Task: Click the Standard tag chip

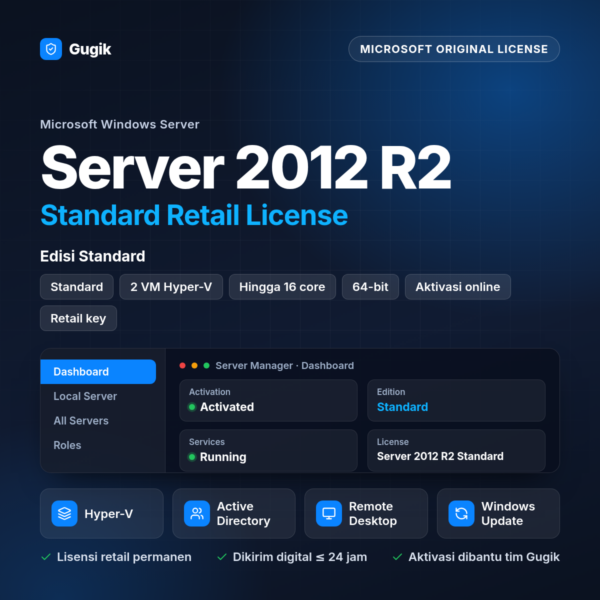Action: tap(77, 287)
